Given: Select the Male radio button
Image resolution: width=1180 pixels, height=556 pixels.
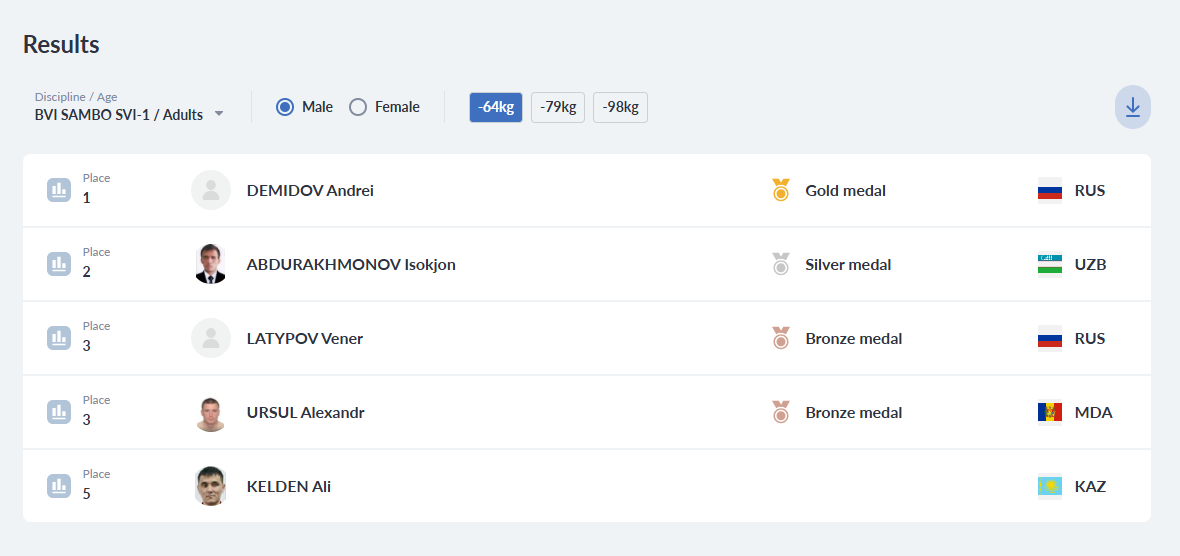Looking at the screenshot, I should pos(285,107).
